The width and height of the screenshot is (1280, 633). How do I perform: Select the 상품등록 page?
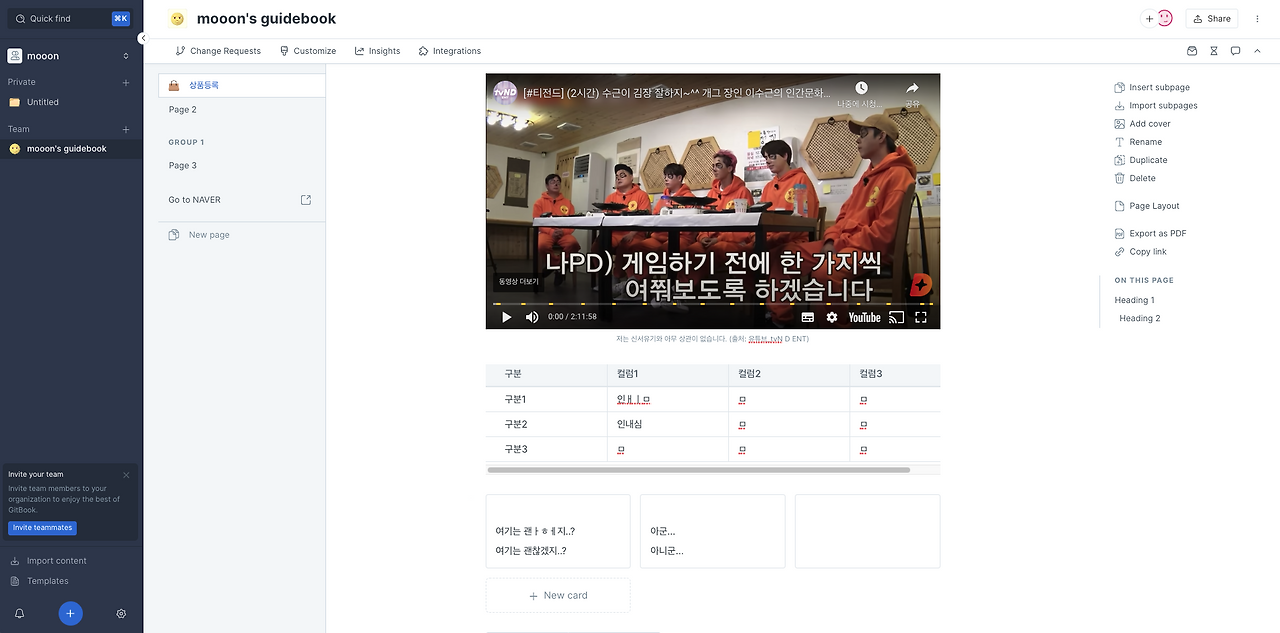pyautogui.click(x=242, y=85)
